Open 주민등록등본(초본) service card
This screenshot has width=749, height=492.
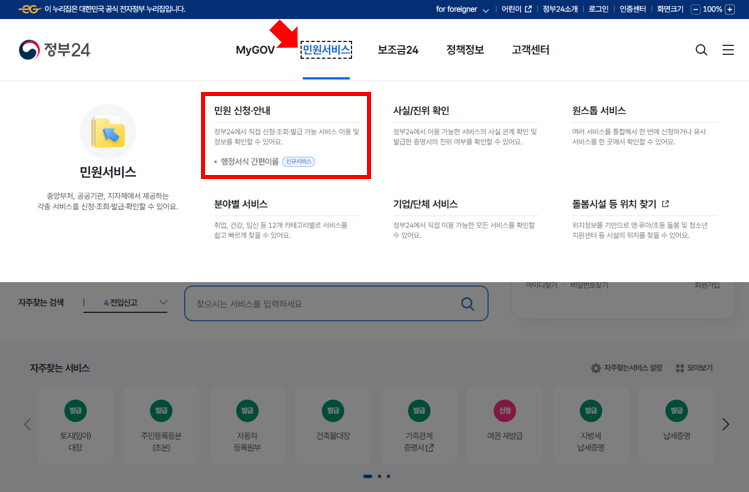(x=161, y=425)
